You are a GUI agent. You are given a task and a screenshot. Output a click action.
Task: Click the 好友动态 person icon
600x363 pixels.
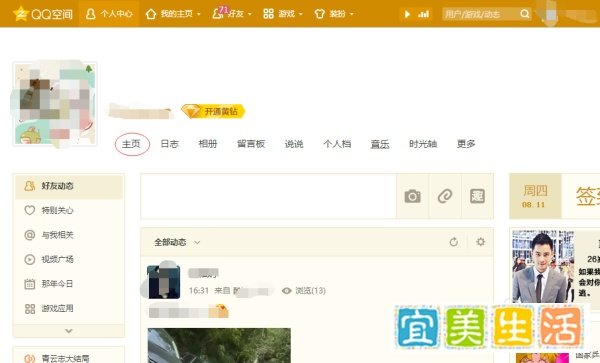(x=29, y=186)
